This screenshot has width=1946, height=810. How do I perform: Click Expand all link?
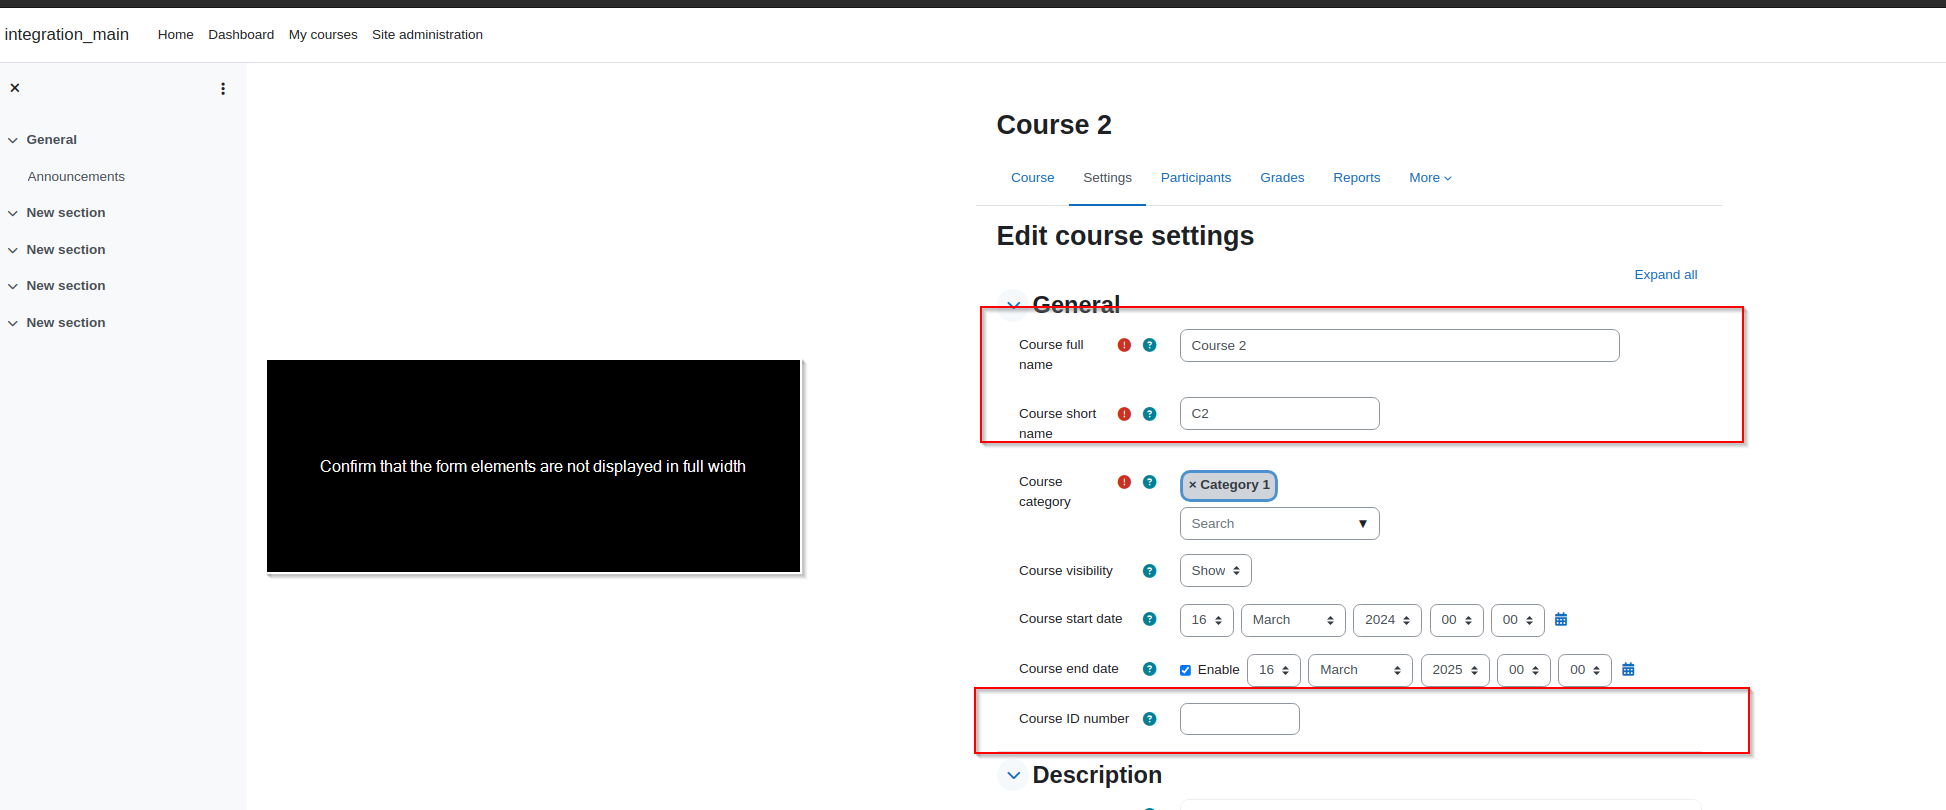(1665, 275)
